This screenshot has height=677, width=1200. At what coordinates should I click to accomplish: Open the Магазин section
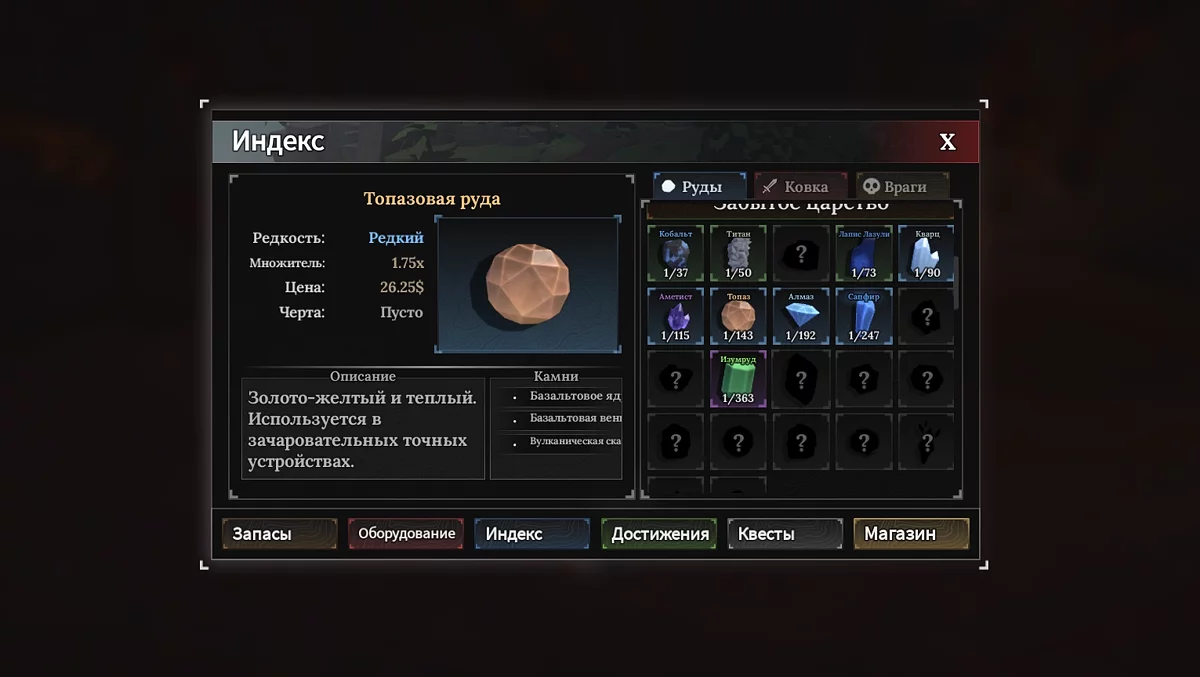(x=911, y=533)
